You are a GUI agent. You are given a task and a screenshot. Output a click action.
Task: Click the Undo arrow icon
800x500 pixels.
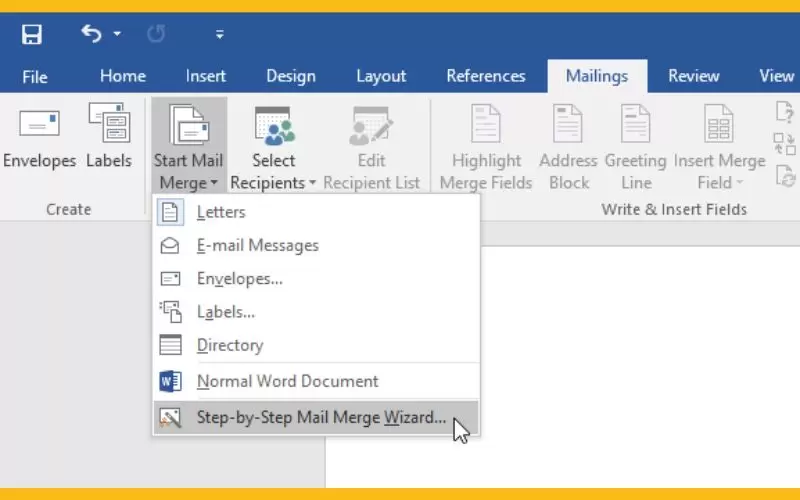click(91, 34)
